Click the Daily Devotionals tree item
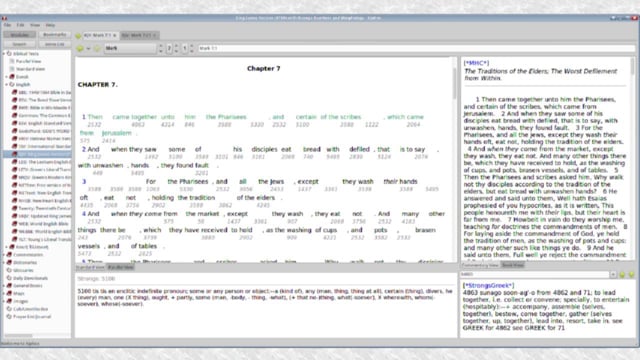Viewport: 640px width, 360px height. pos(30,278)
